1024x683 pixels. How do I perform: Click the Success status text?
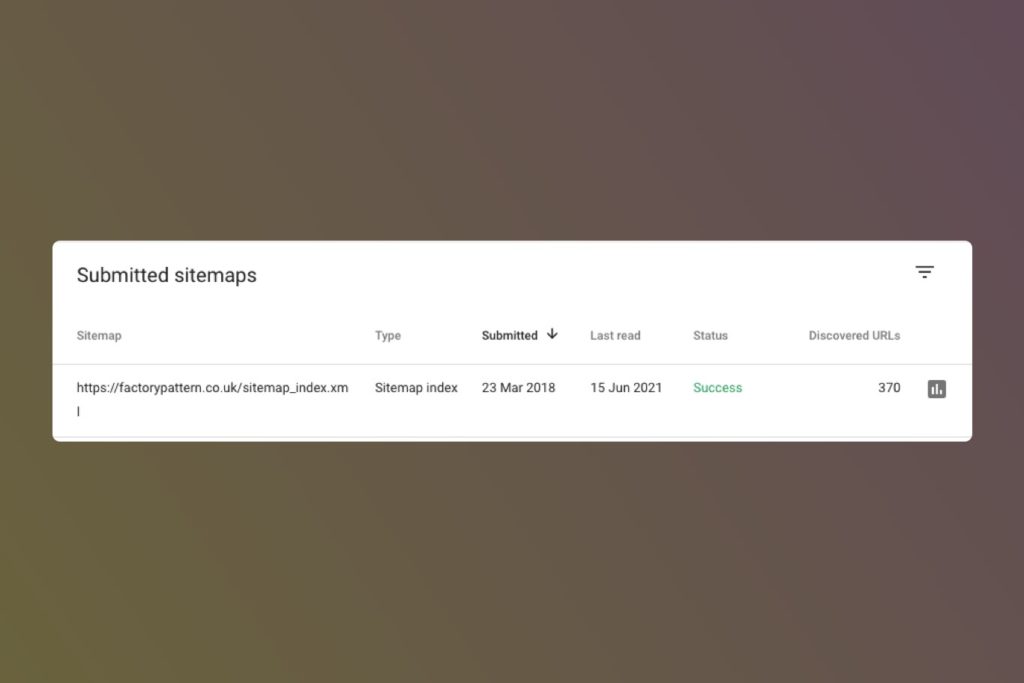tap(717, 388)
